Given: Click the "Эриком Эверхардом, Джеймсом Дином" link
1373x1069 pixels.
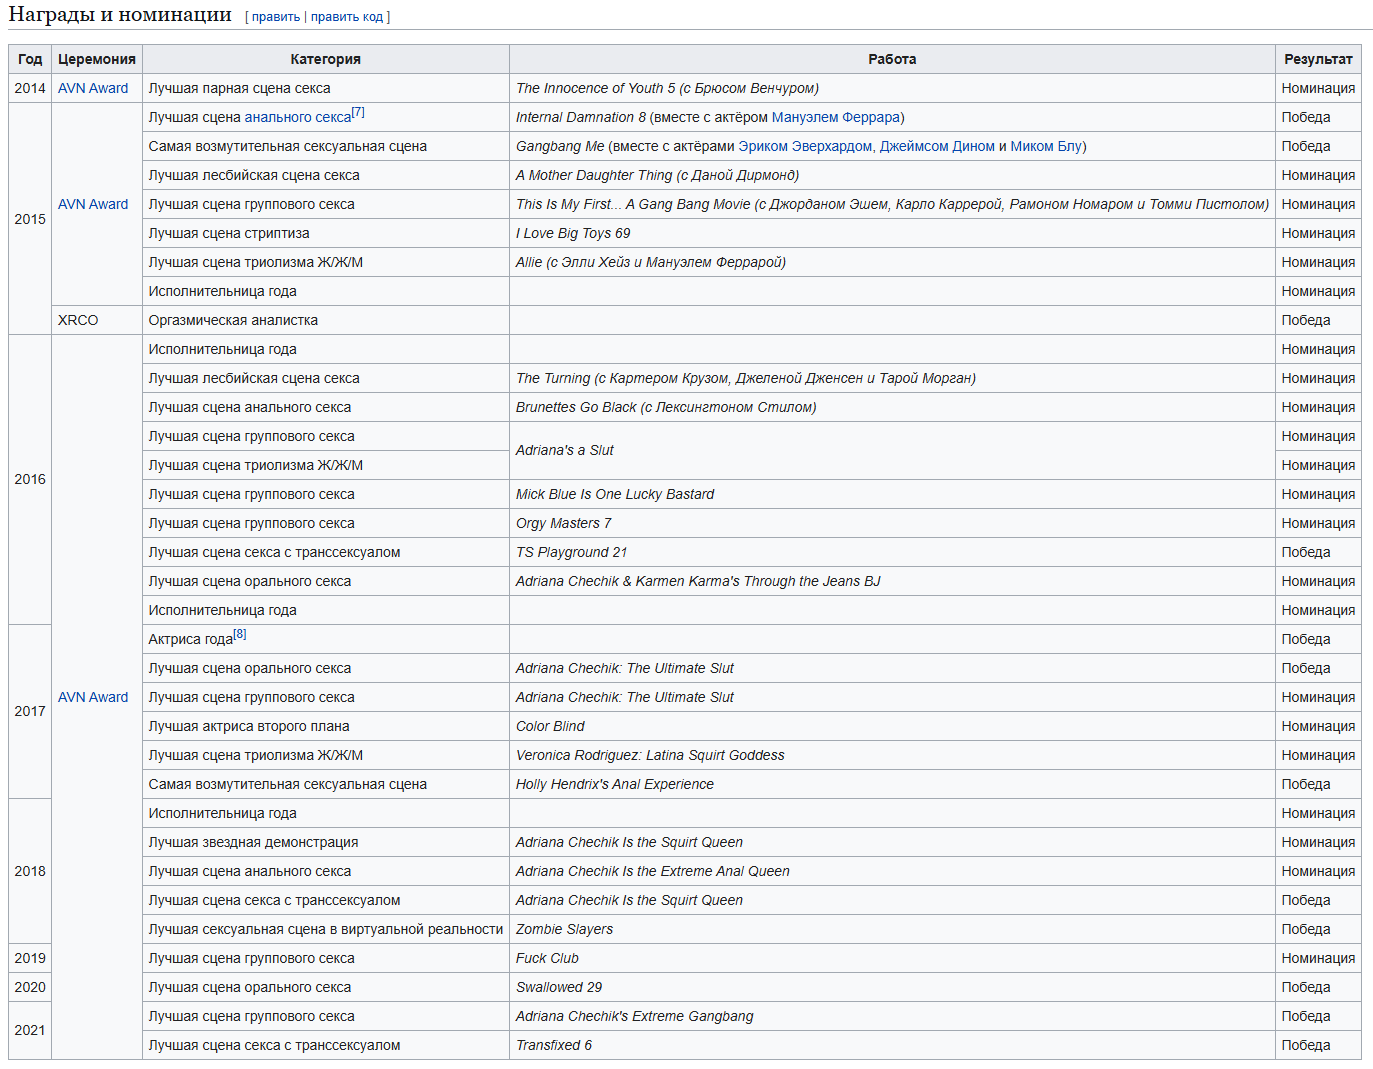Looking at the screenshot, I should click(x=867, y=146).
